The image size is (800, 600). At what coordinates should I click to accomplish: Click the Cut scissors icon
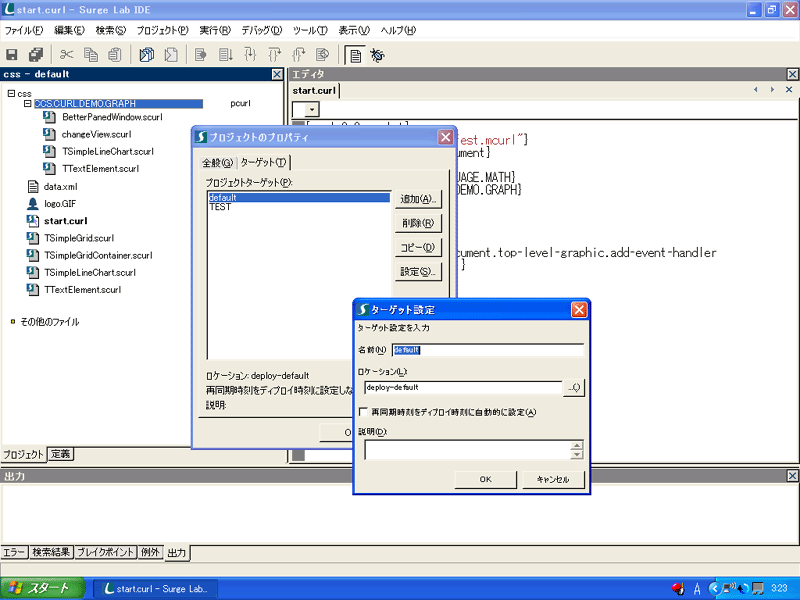66,55
